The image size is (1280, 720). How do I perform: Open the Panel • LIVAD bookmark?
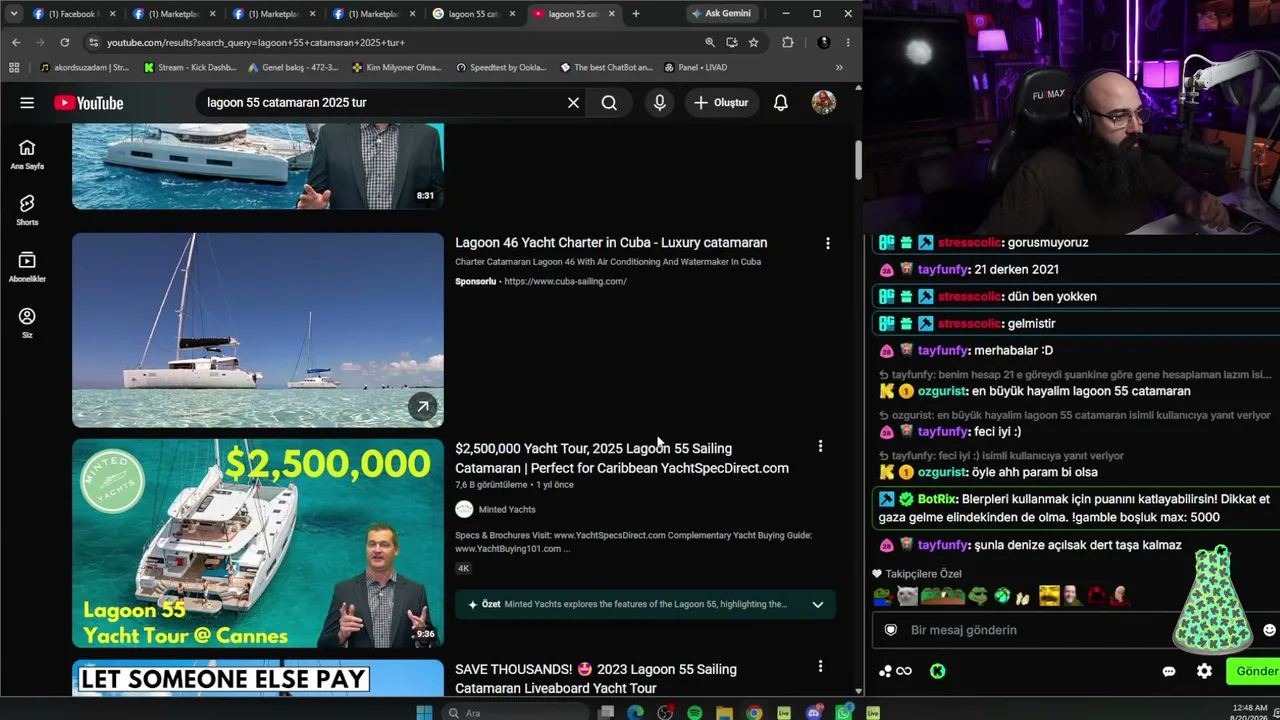[695, 67]
